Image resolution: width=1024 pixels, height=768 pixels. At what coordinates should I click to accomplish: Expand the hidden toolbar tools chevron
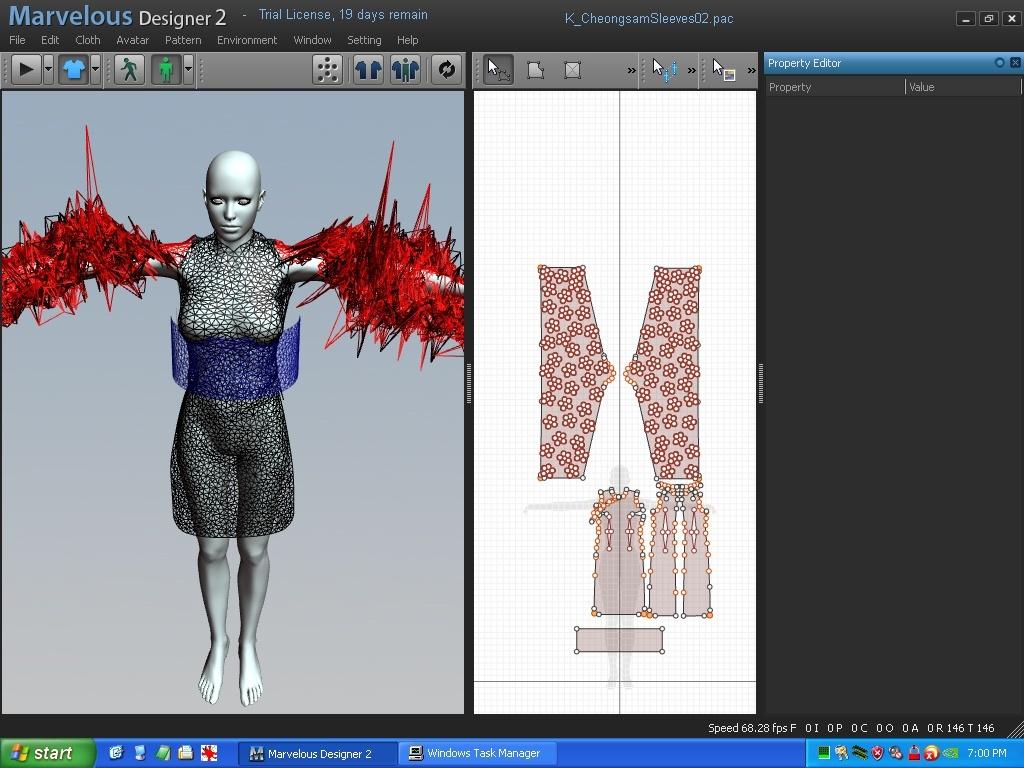(x=629, y=70)
